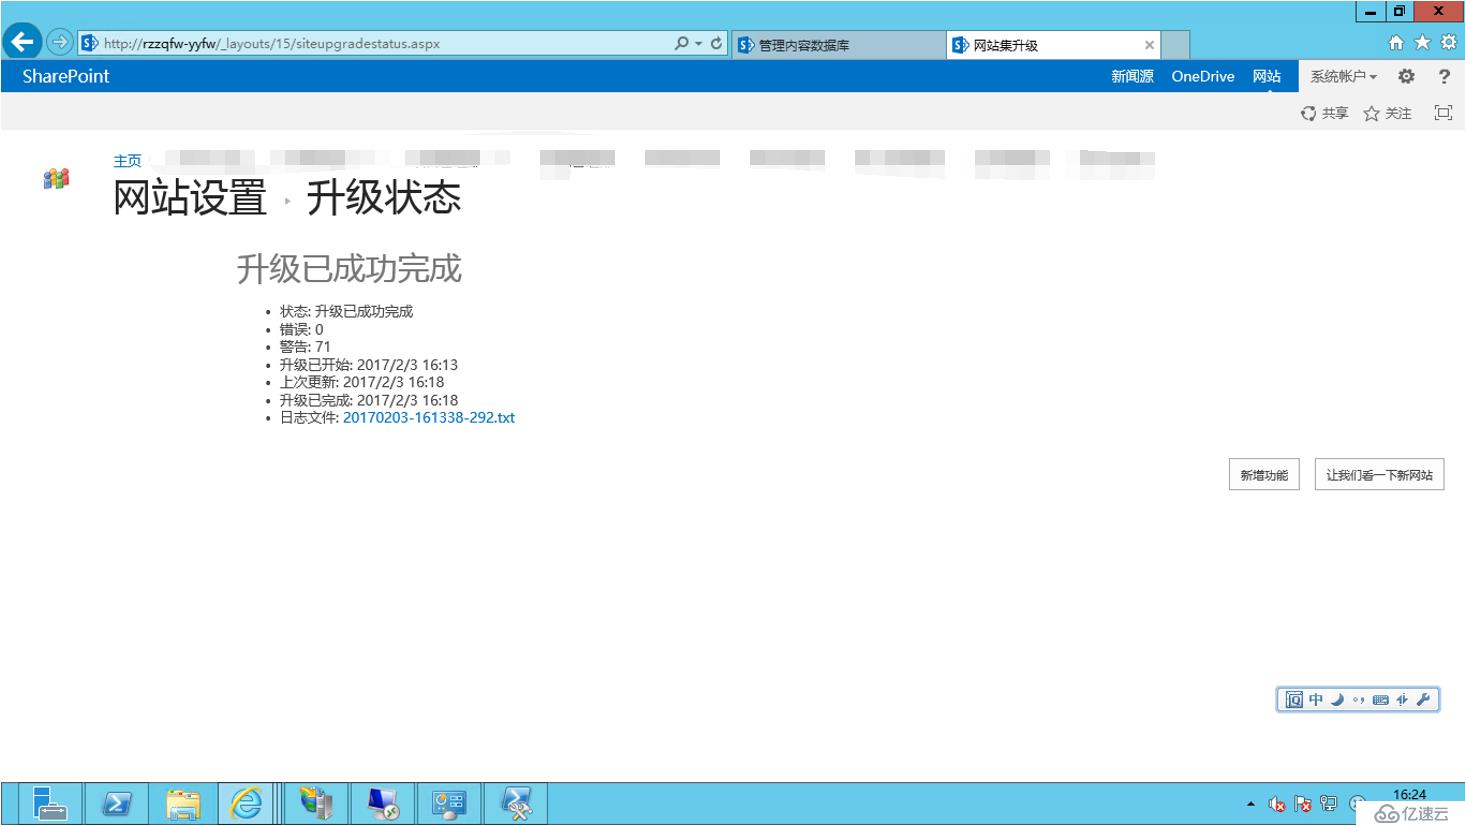Show hidden tray icons arrow
The height and width of the screenshot is (826, 1465).
[1250, 804]
